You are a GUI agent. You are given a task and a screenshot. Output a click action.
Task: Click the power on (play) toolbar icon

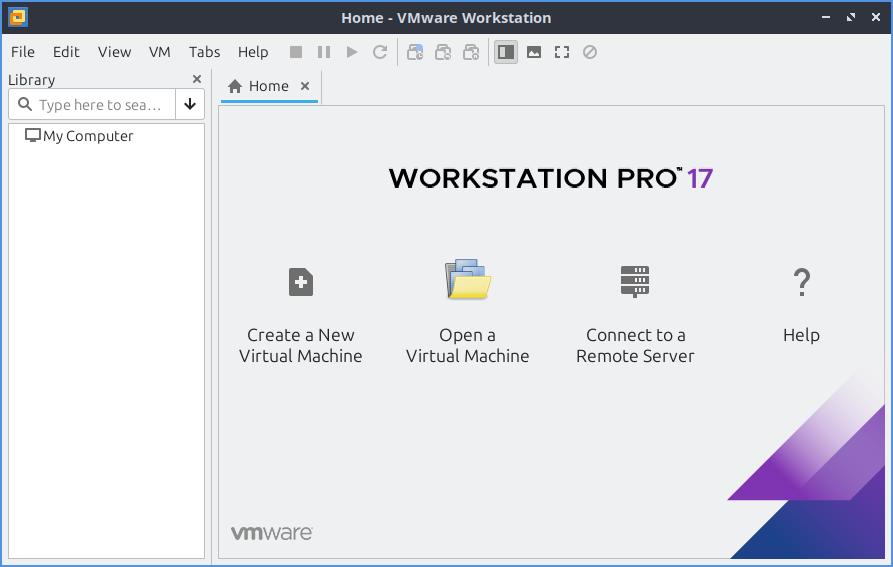point(352,52)
